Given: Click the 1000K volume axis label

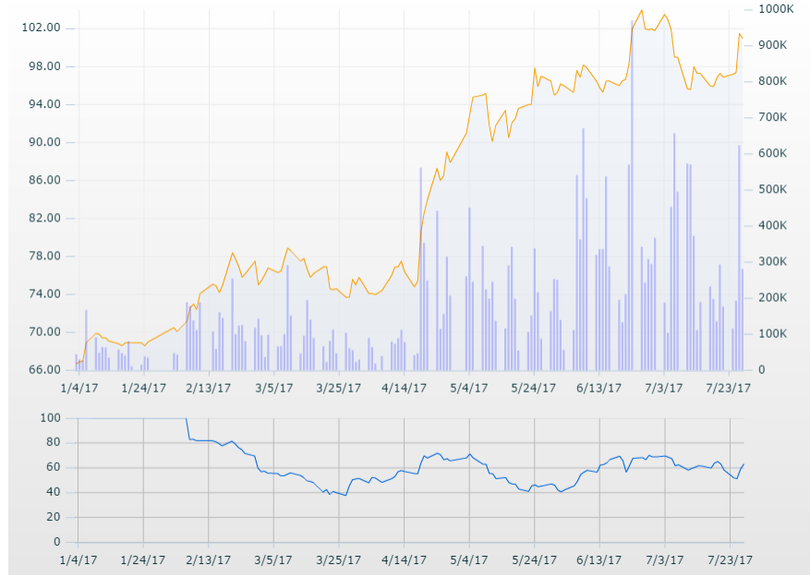Looking at the screenshot, I should [x=775, y=9].
